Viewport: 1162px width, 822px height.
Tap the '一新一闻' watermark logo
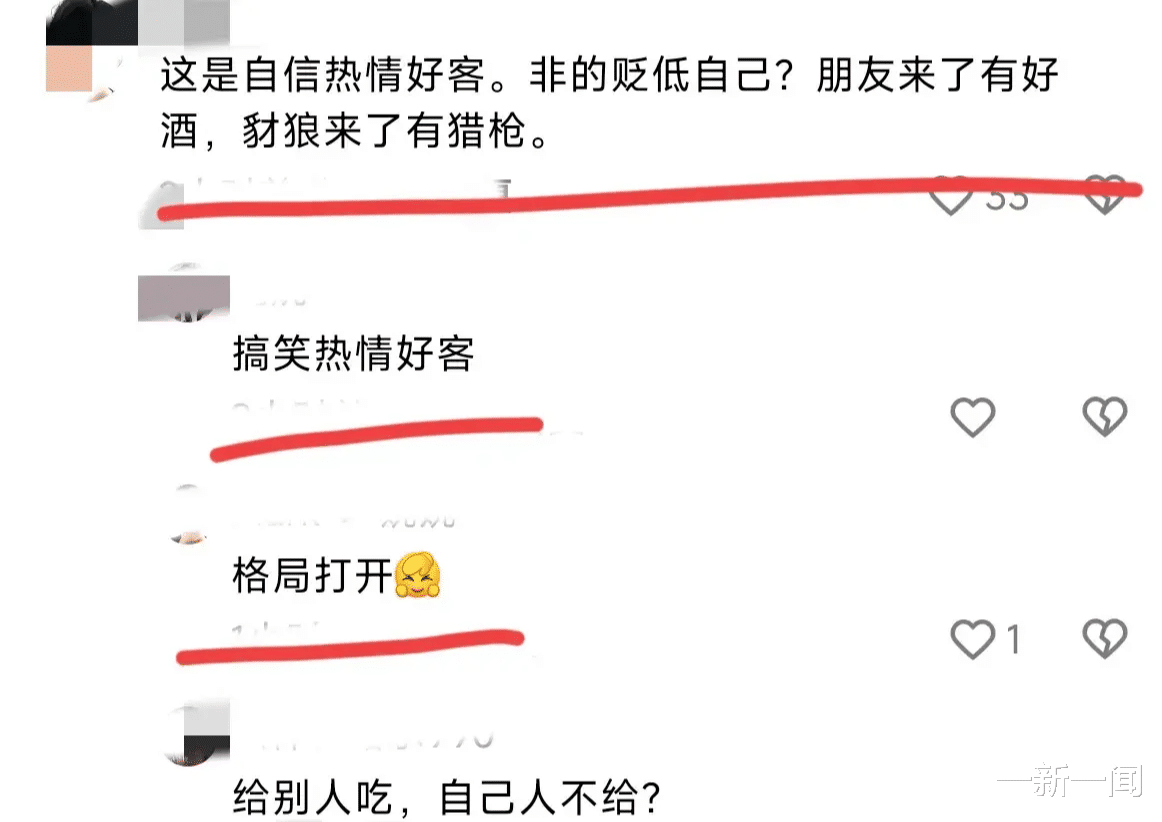1071,779
